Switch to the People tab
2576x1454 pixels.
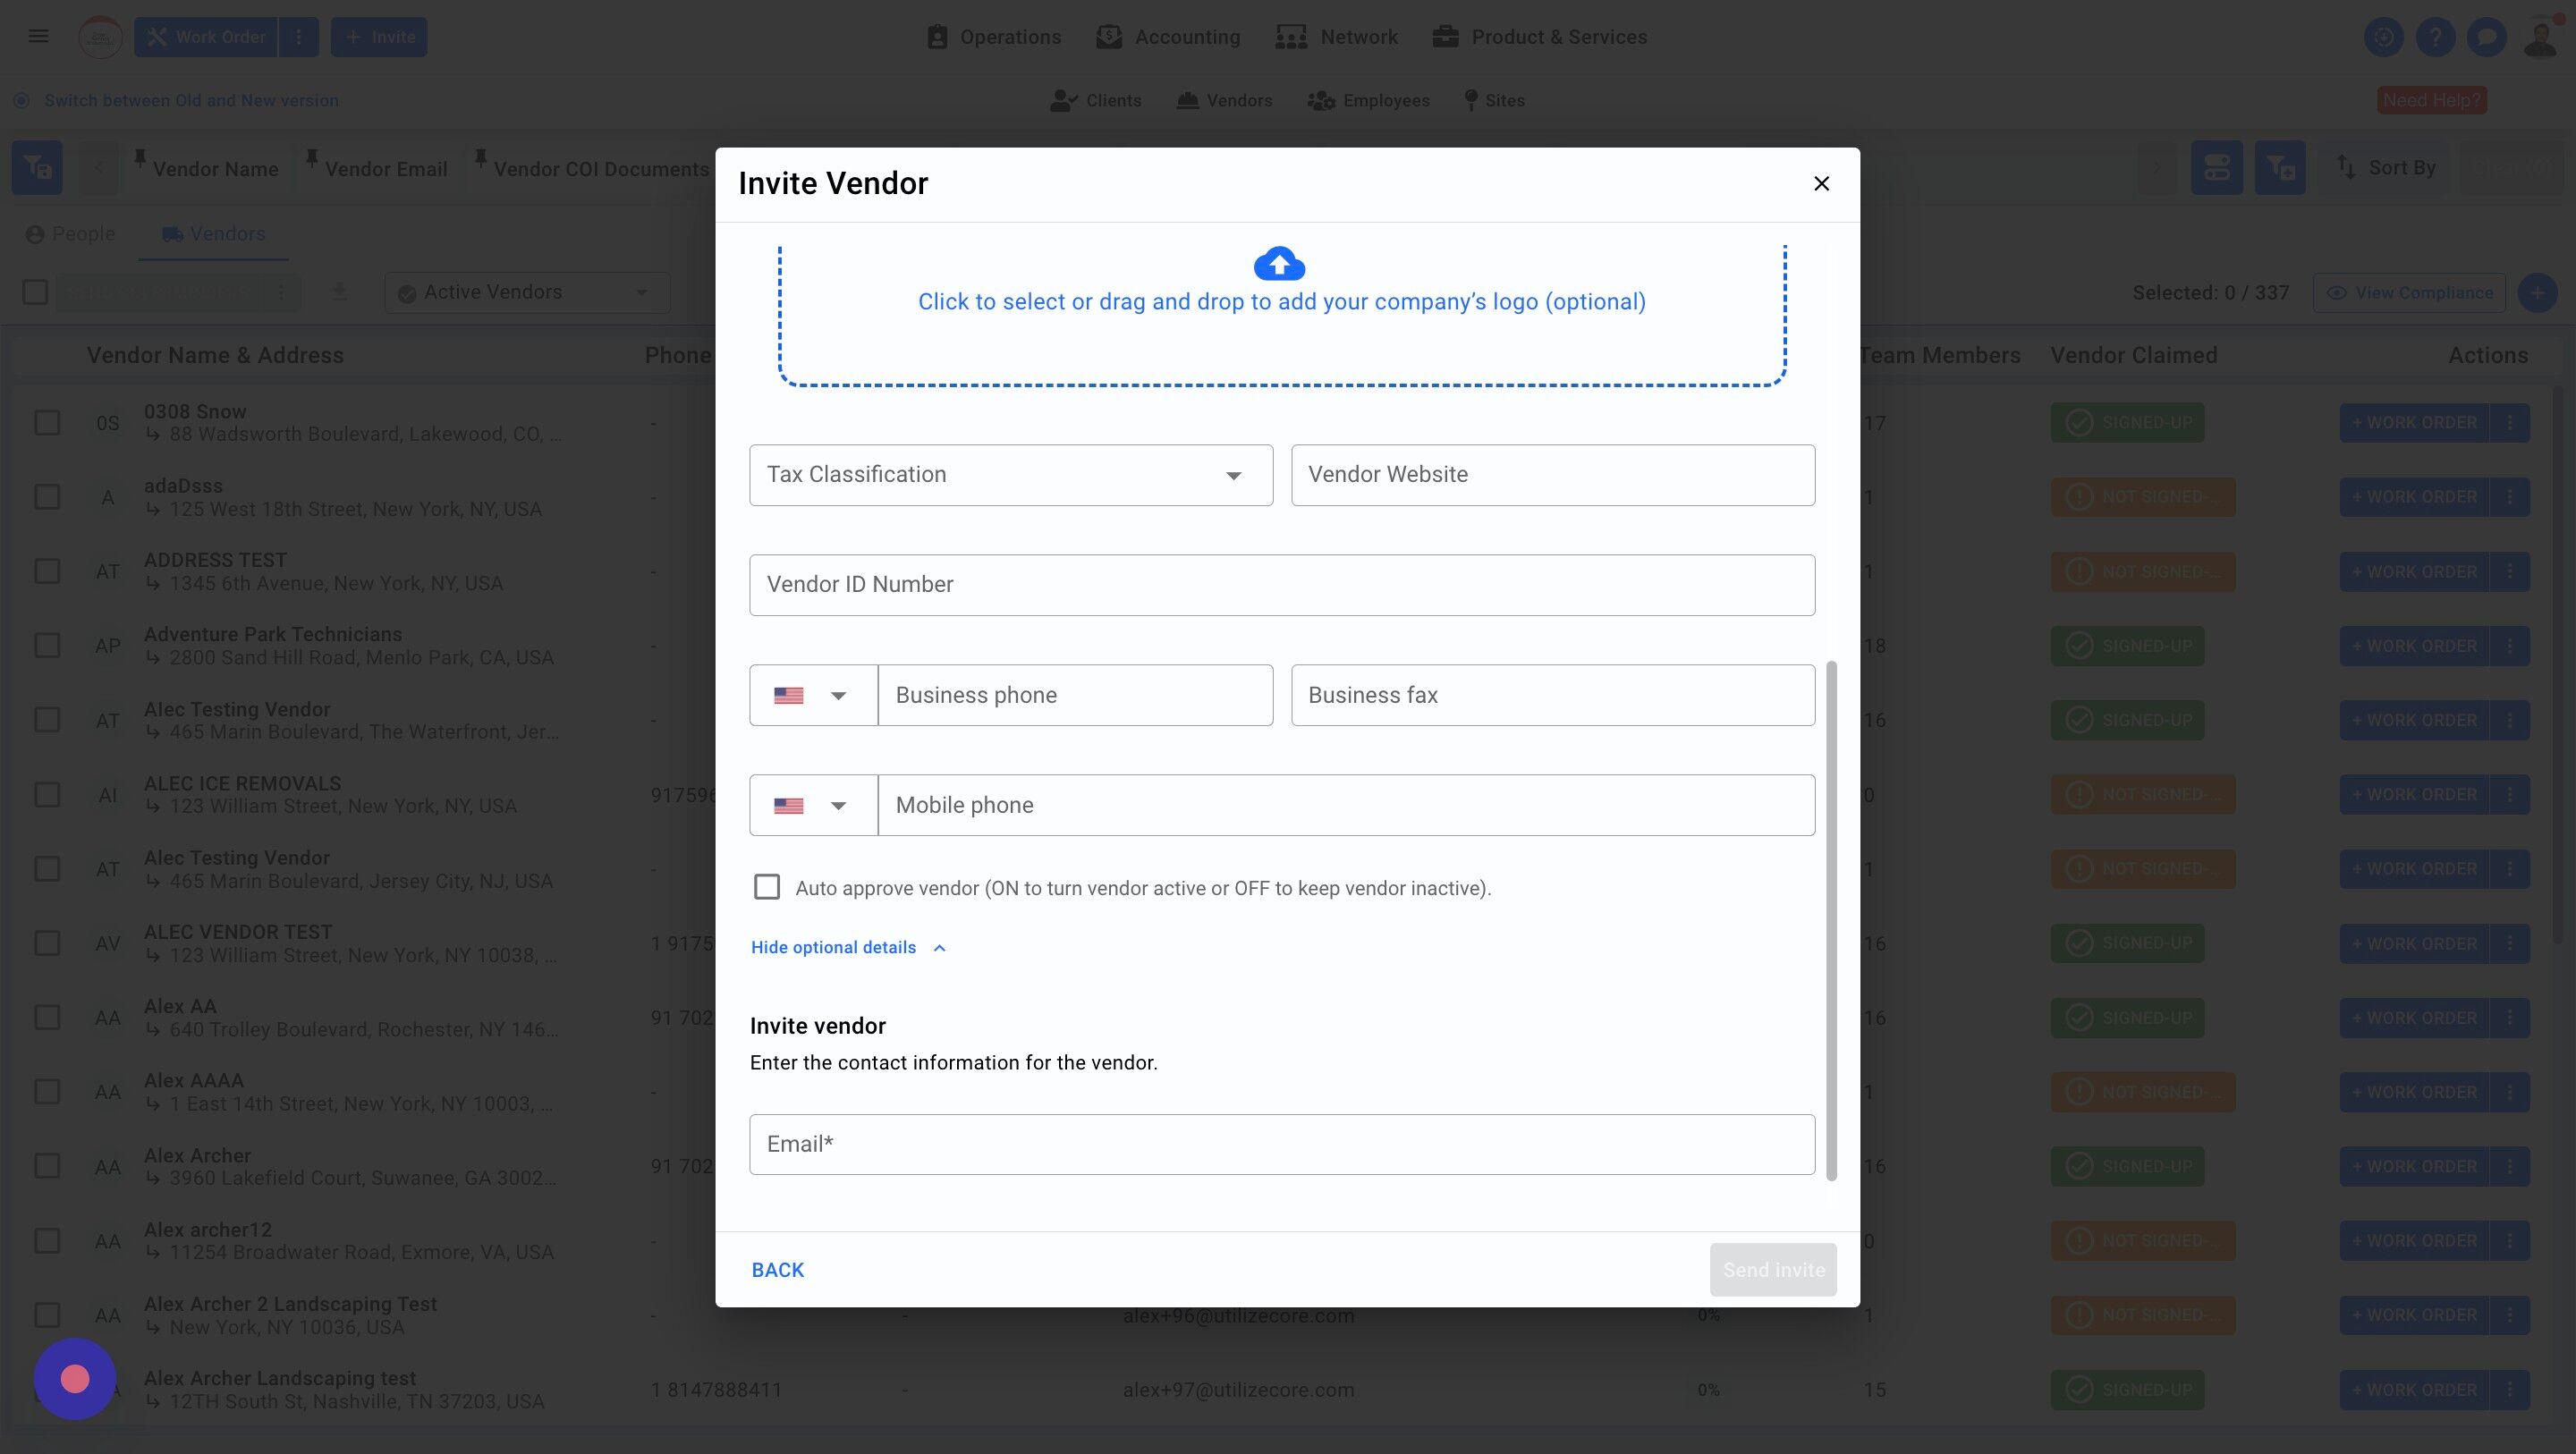pyautogui.click(x=70, y=234)
